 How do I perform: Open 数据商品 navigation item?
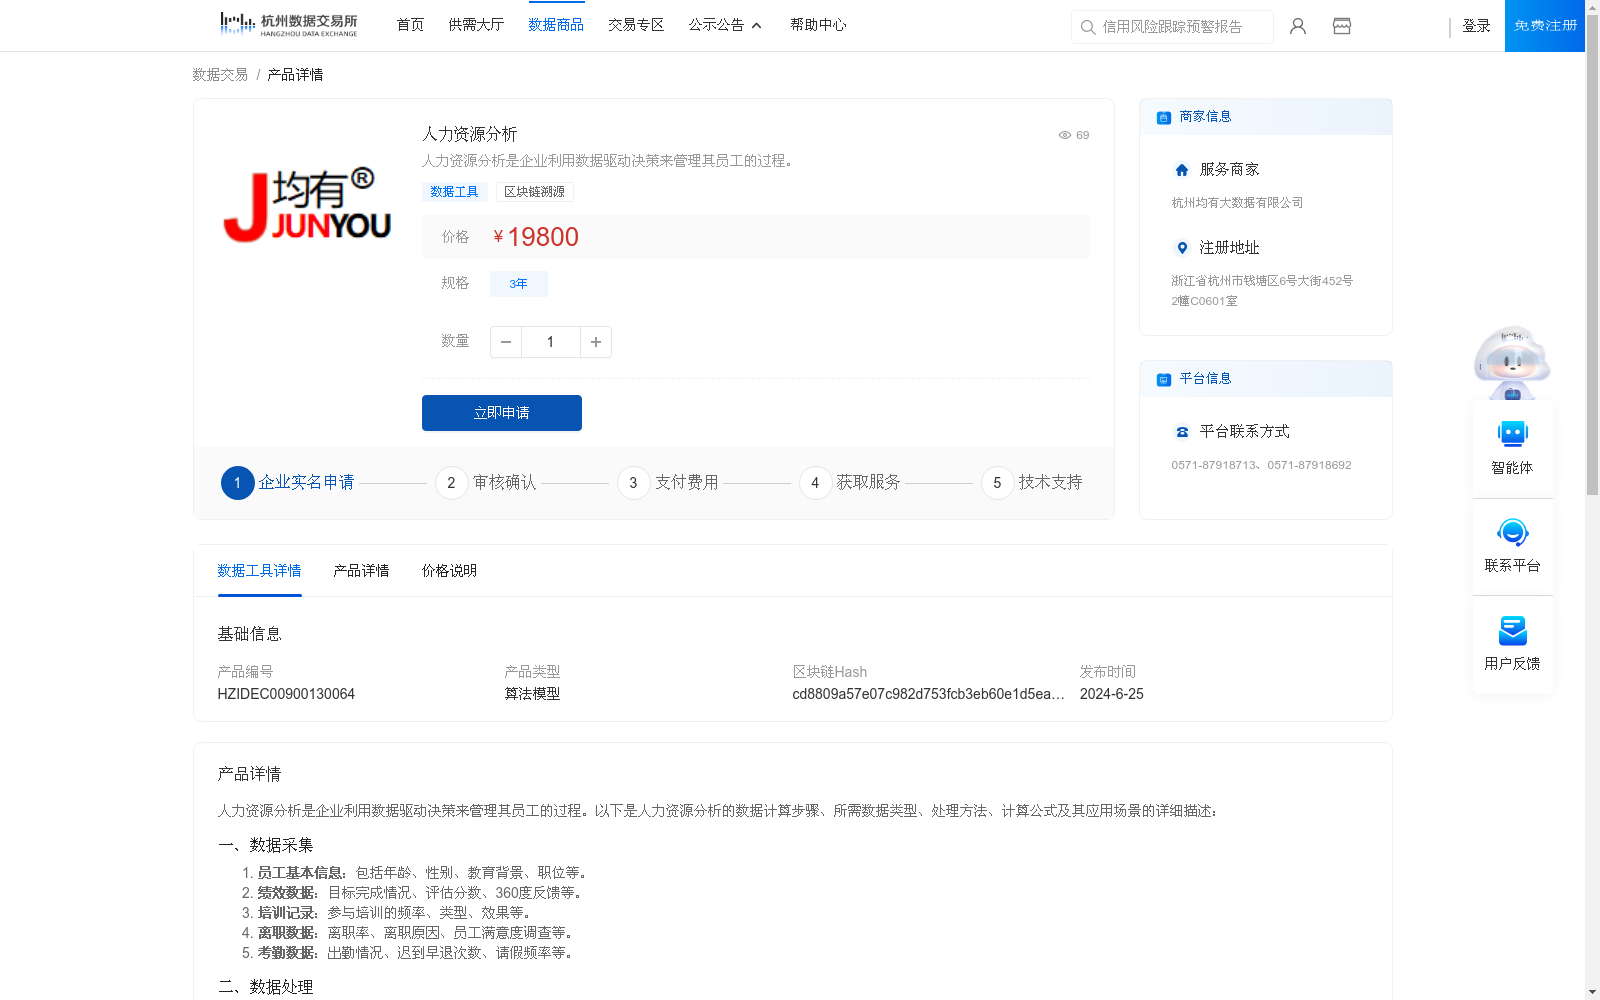click(556, 25)
